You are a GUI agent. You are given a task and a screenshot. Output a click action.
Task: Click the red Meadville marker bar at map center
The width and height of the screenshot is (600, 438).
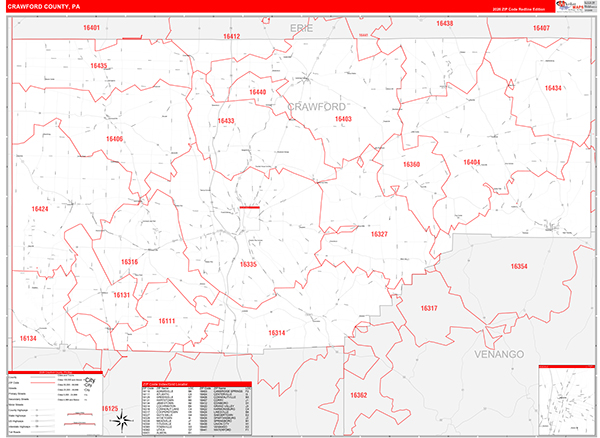pos(249,207)
